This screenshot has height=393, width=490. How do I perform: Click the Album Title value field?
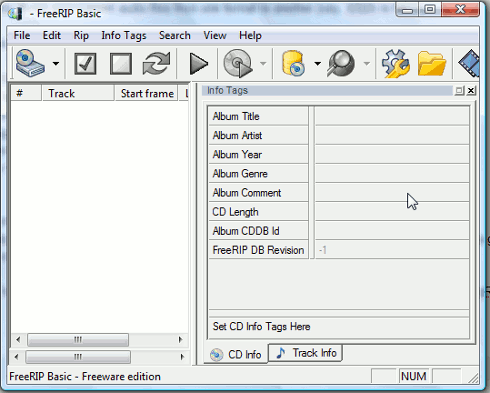tap(392, 116)
